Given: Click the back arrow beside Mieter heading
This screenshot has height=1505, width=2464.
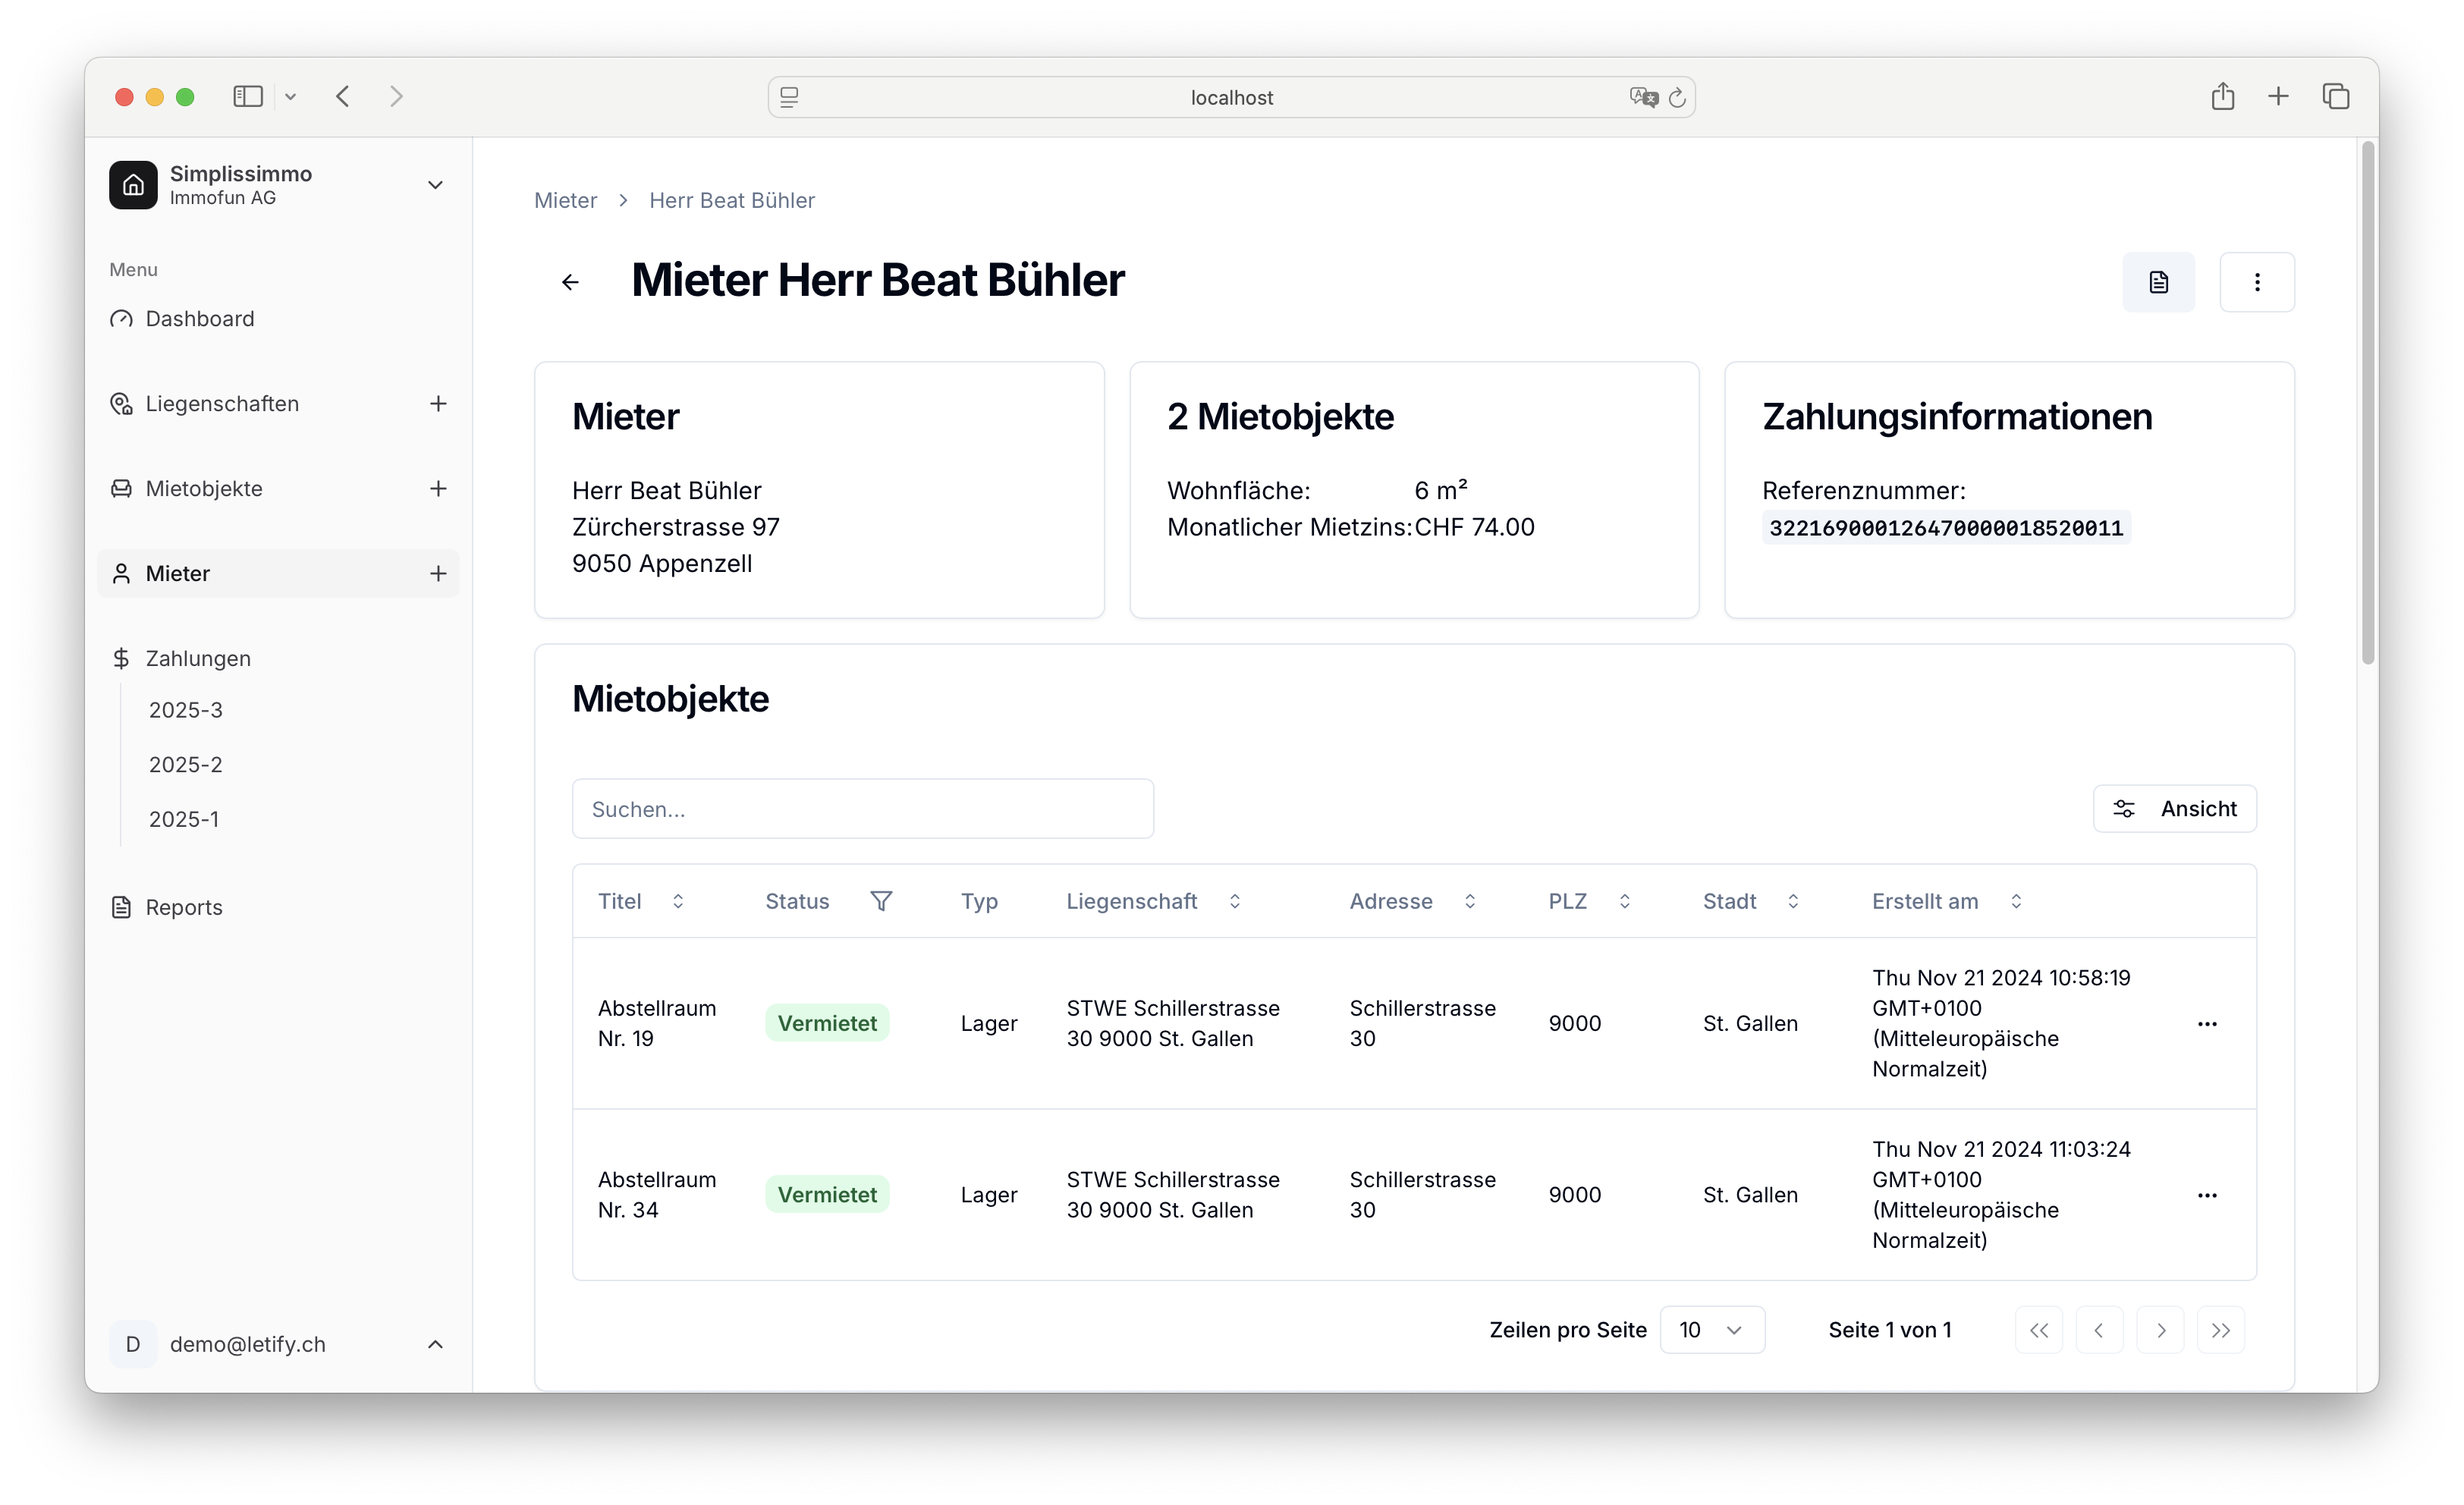Looking at the screenshot, I should 570,282.
